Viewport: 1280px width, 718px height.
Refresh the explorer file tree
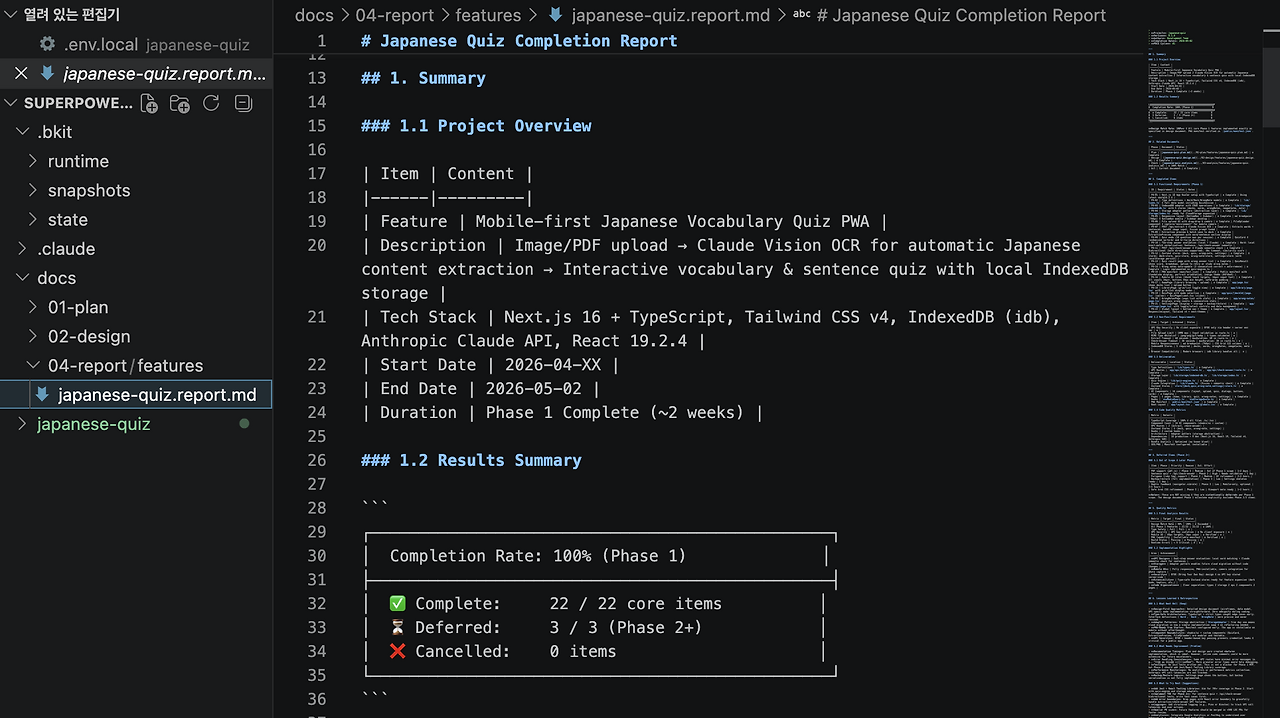(211, 103)
